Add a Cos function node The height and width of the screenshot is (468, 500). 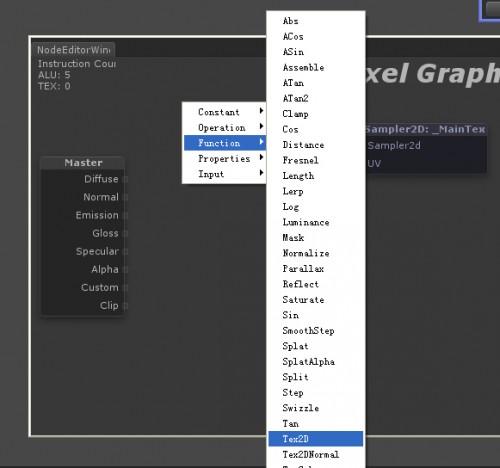(316, 129)
